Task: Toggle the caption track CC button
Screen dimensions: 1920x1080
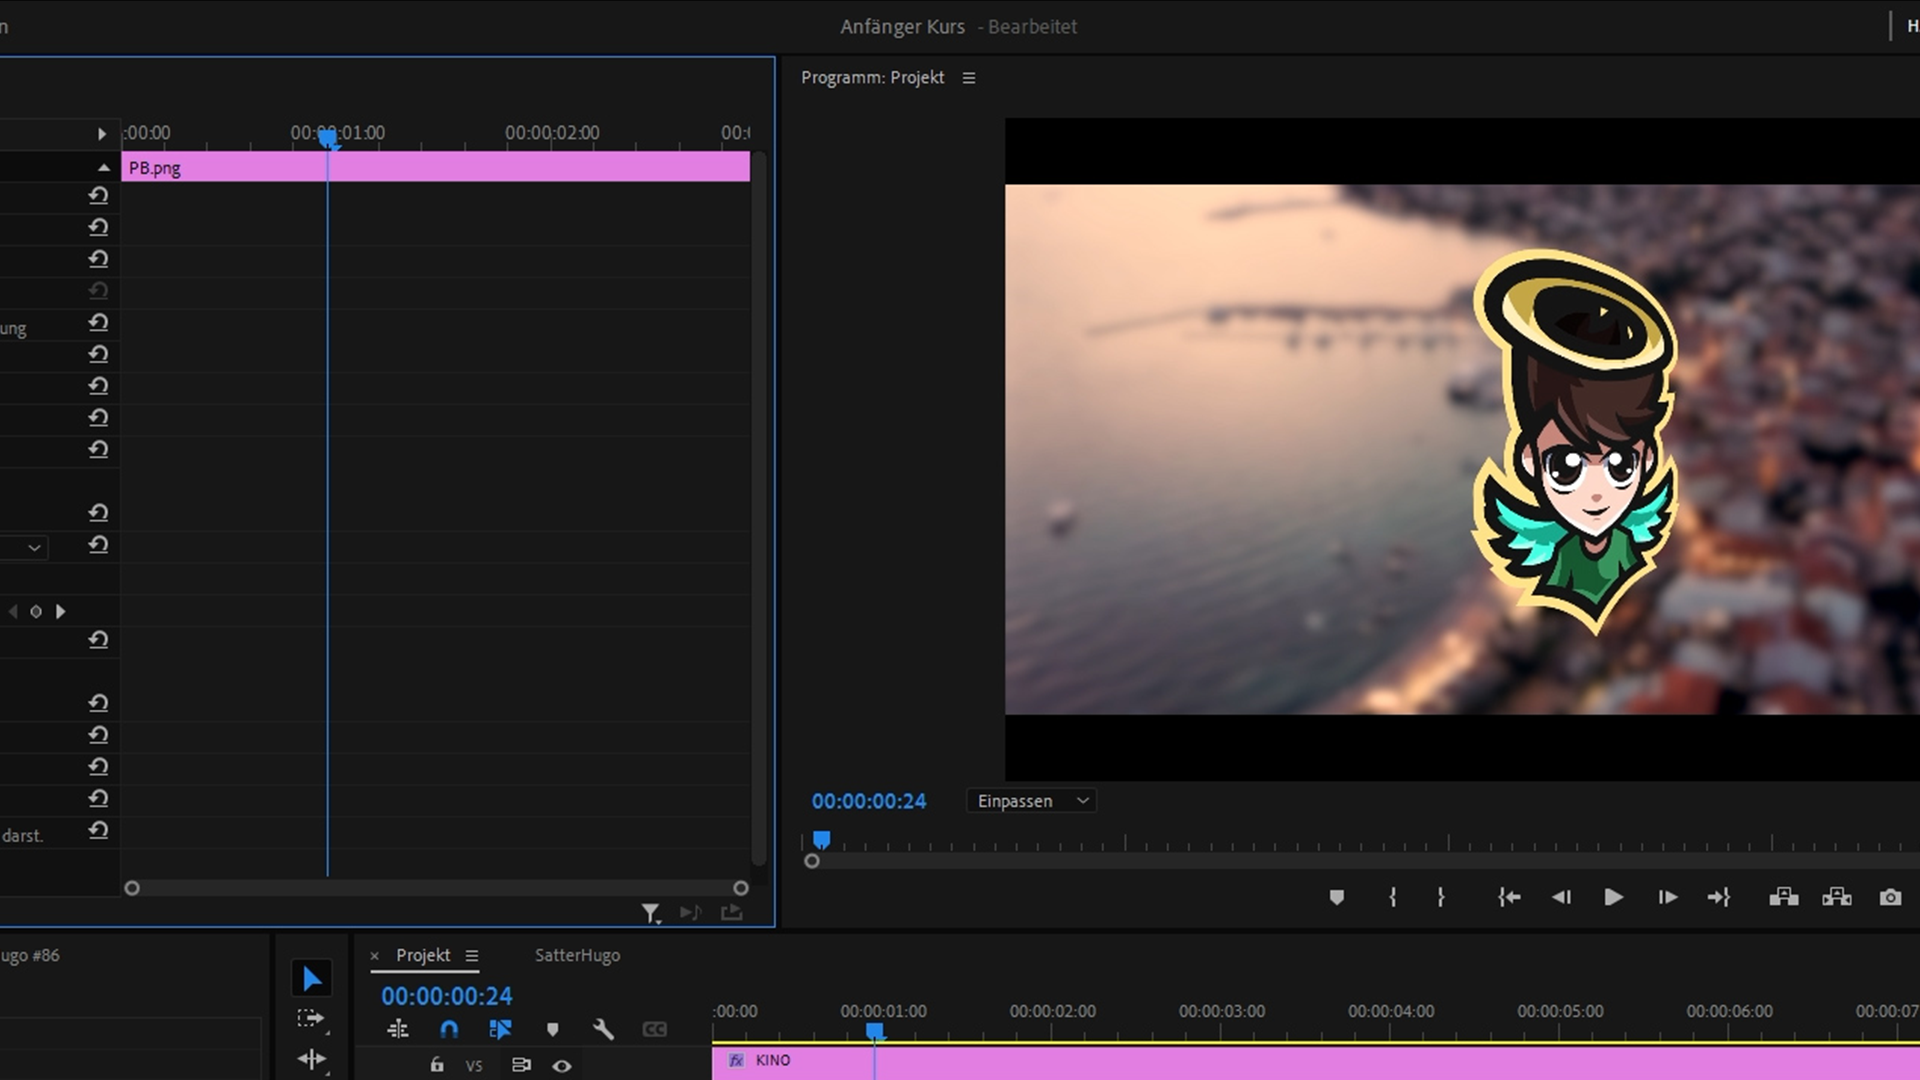Action: pyautogui.click(x=654, y=1029)
